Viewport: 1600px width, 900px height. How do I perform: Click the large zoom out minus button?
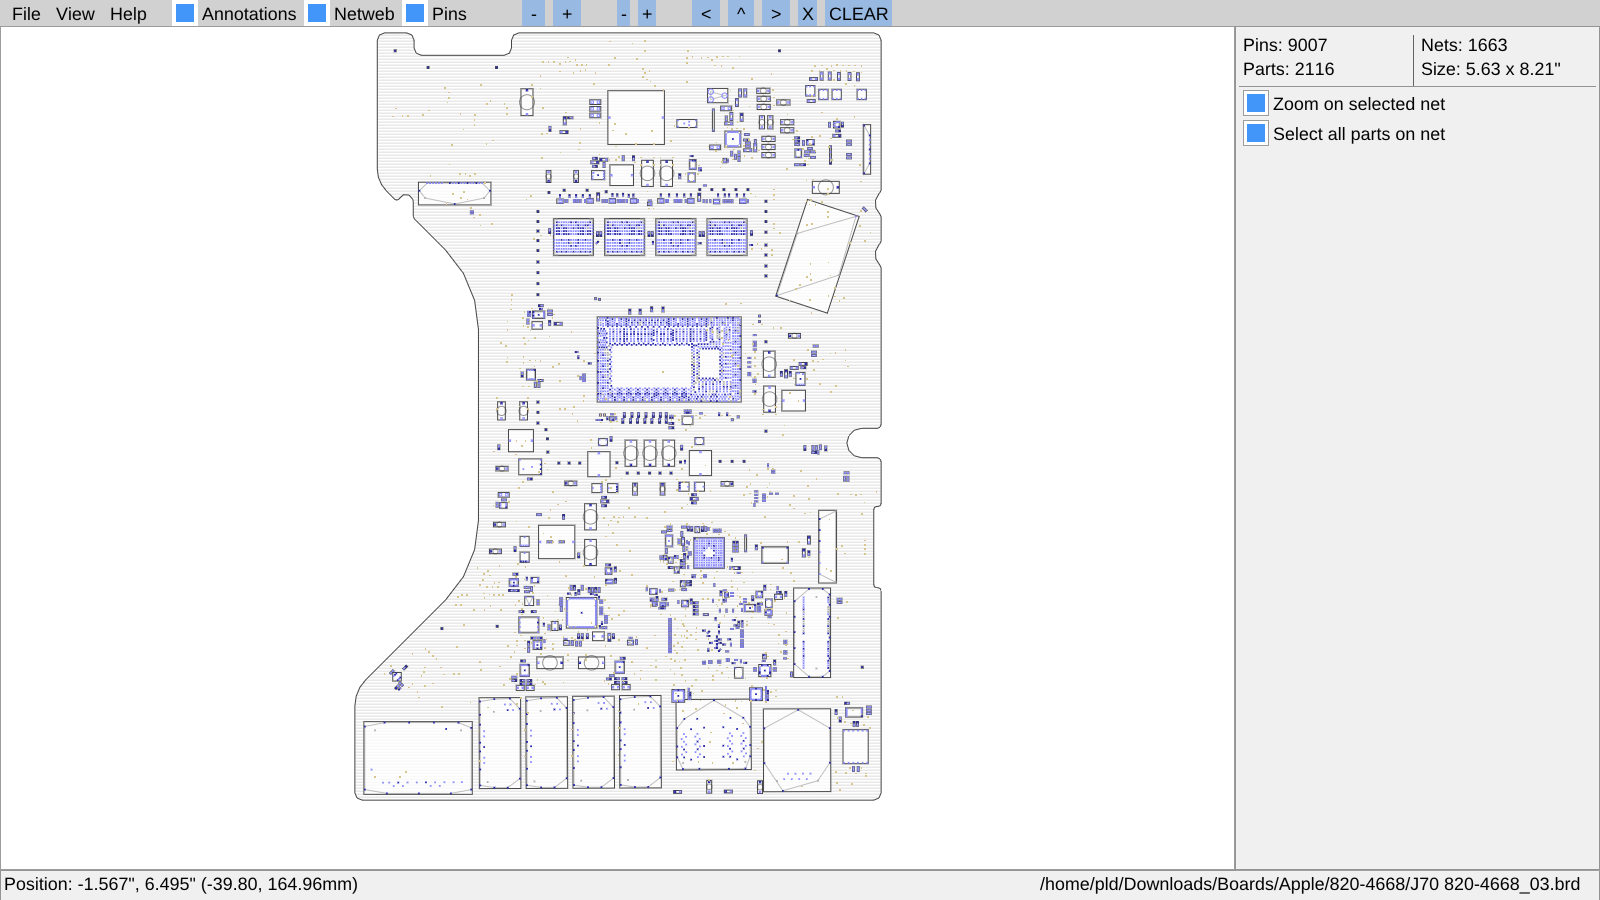click(534, 14)
